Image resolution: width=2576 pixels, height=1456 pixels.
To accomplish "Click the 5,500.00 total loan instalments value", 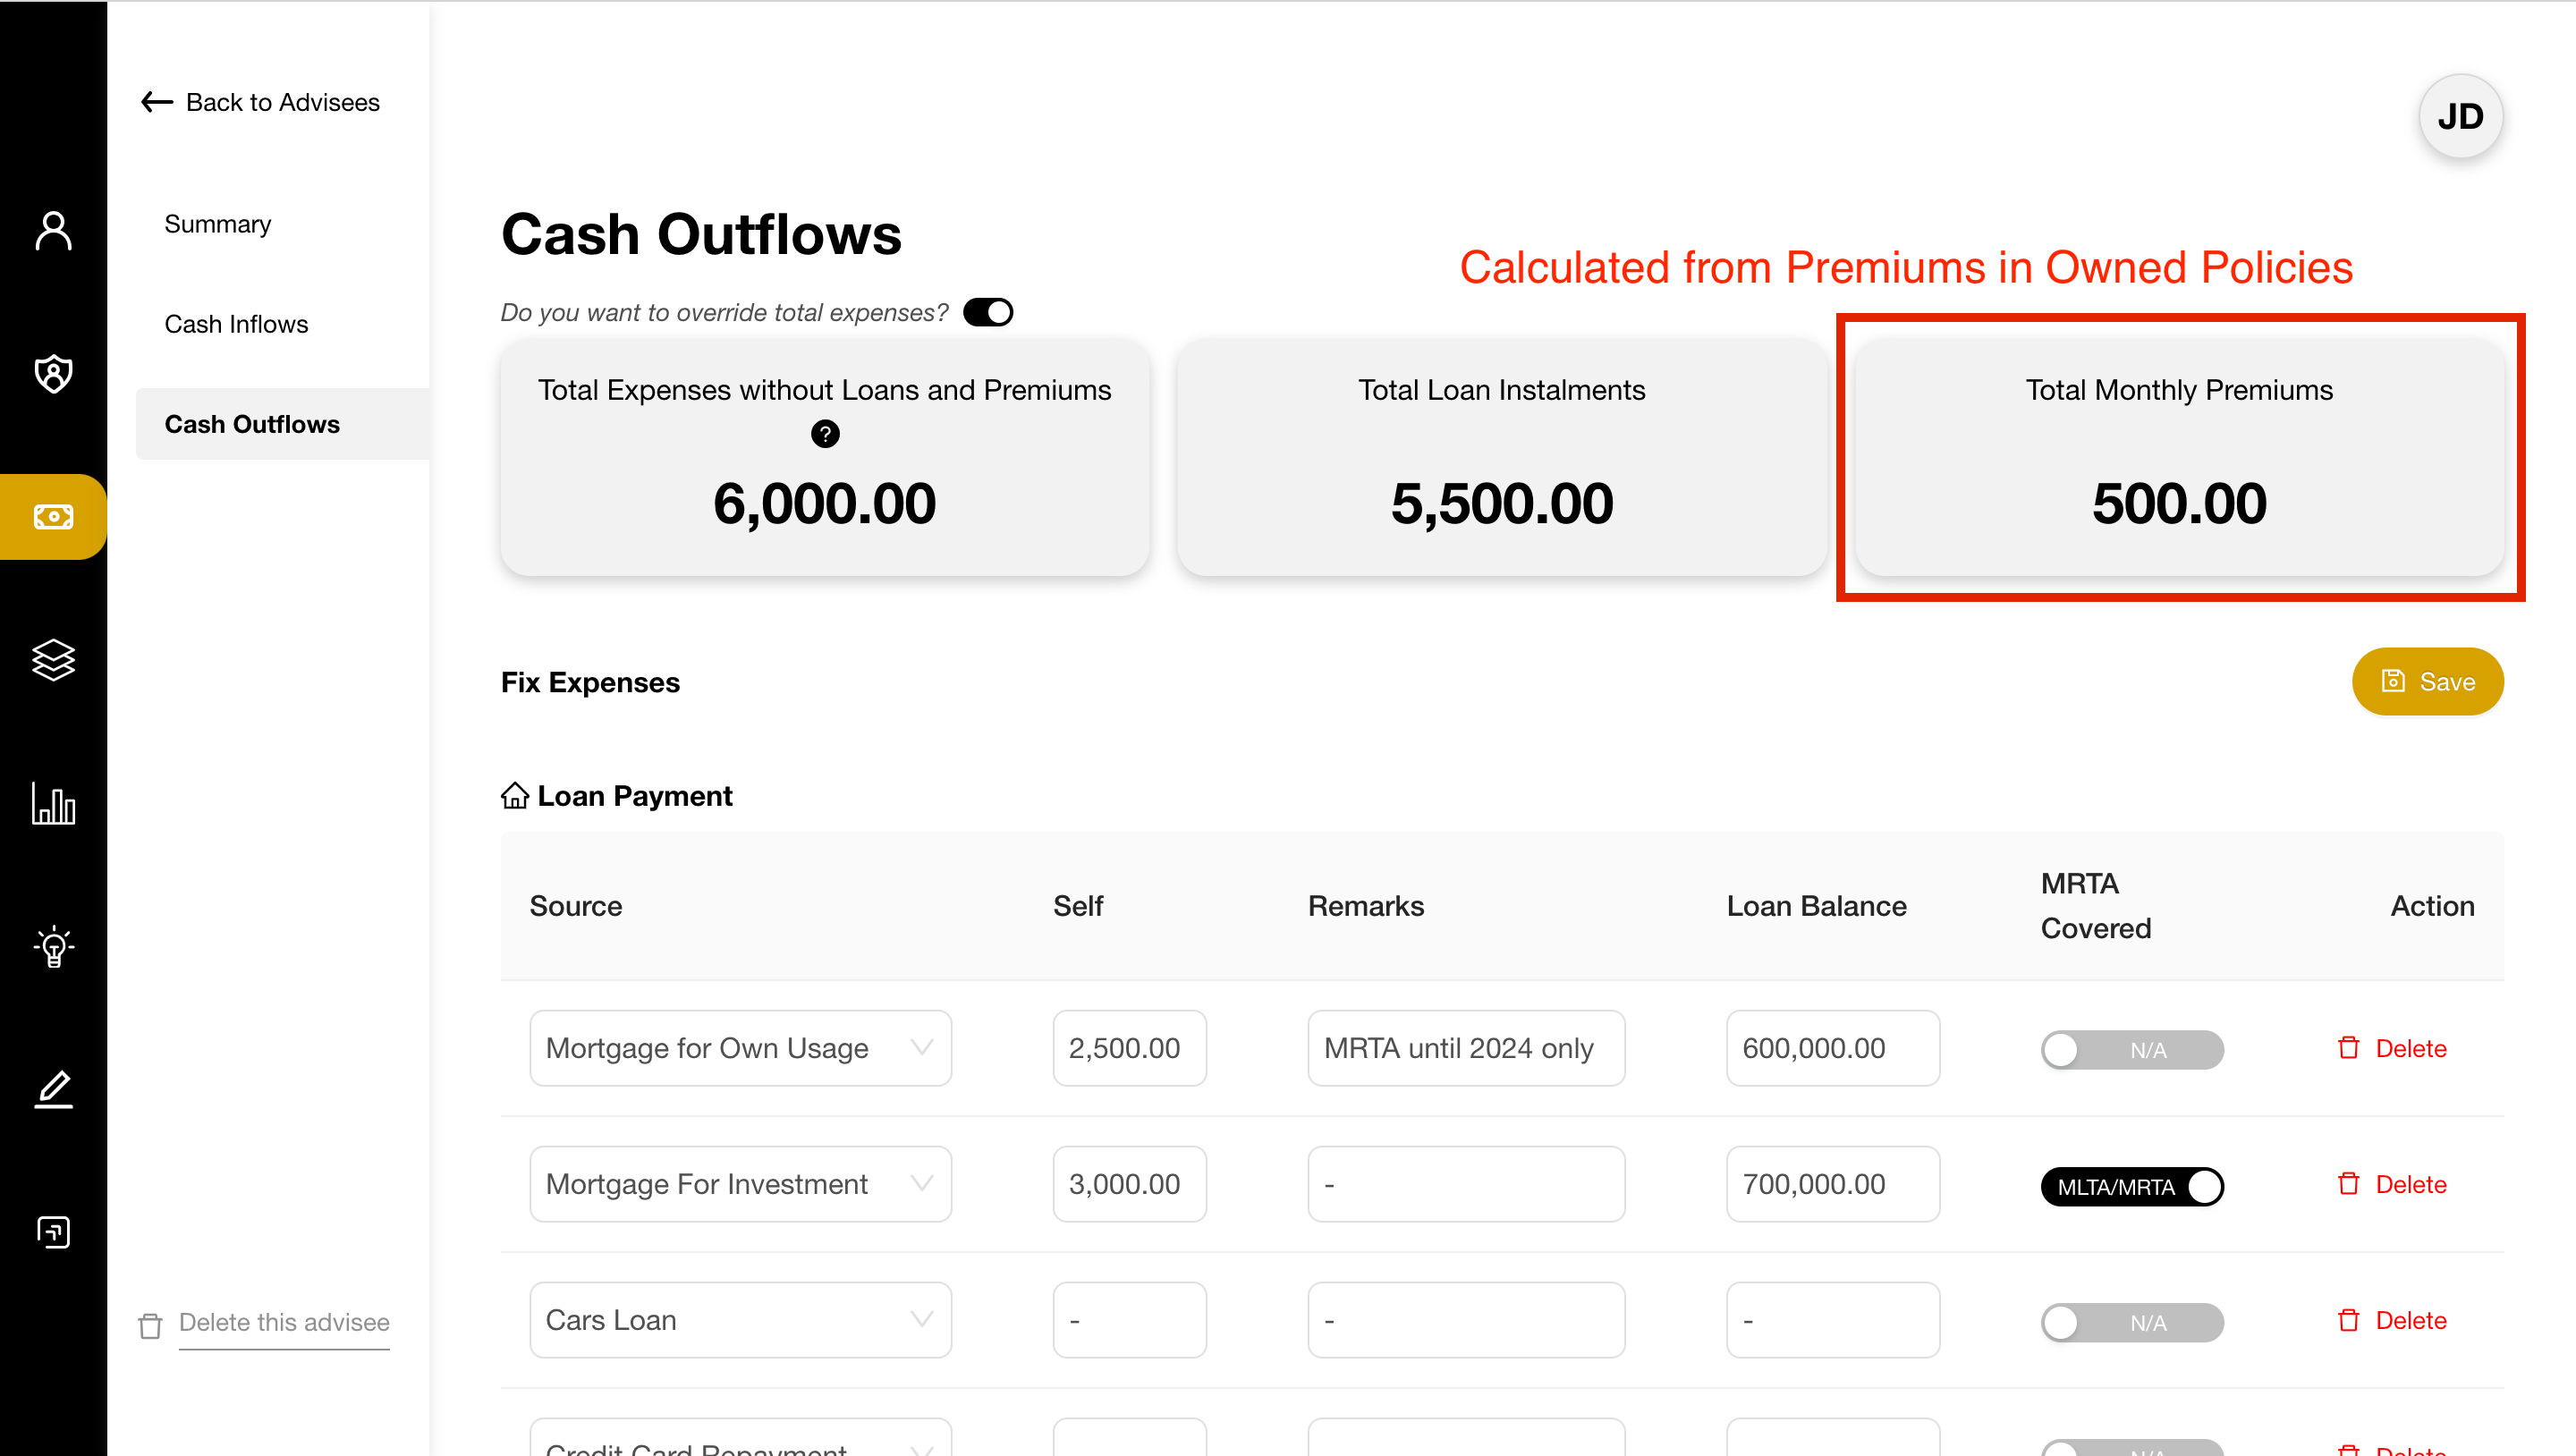I will pos(1501,503).
